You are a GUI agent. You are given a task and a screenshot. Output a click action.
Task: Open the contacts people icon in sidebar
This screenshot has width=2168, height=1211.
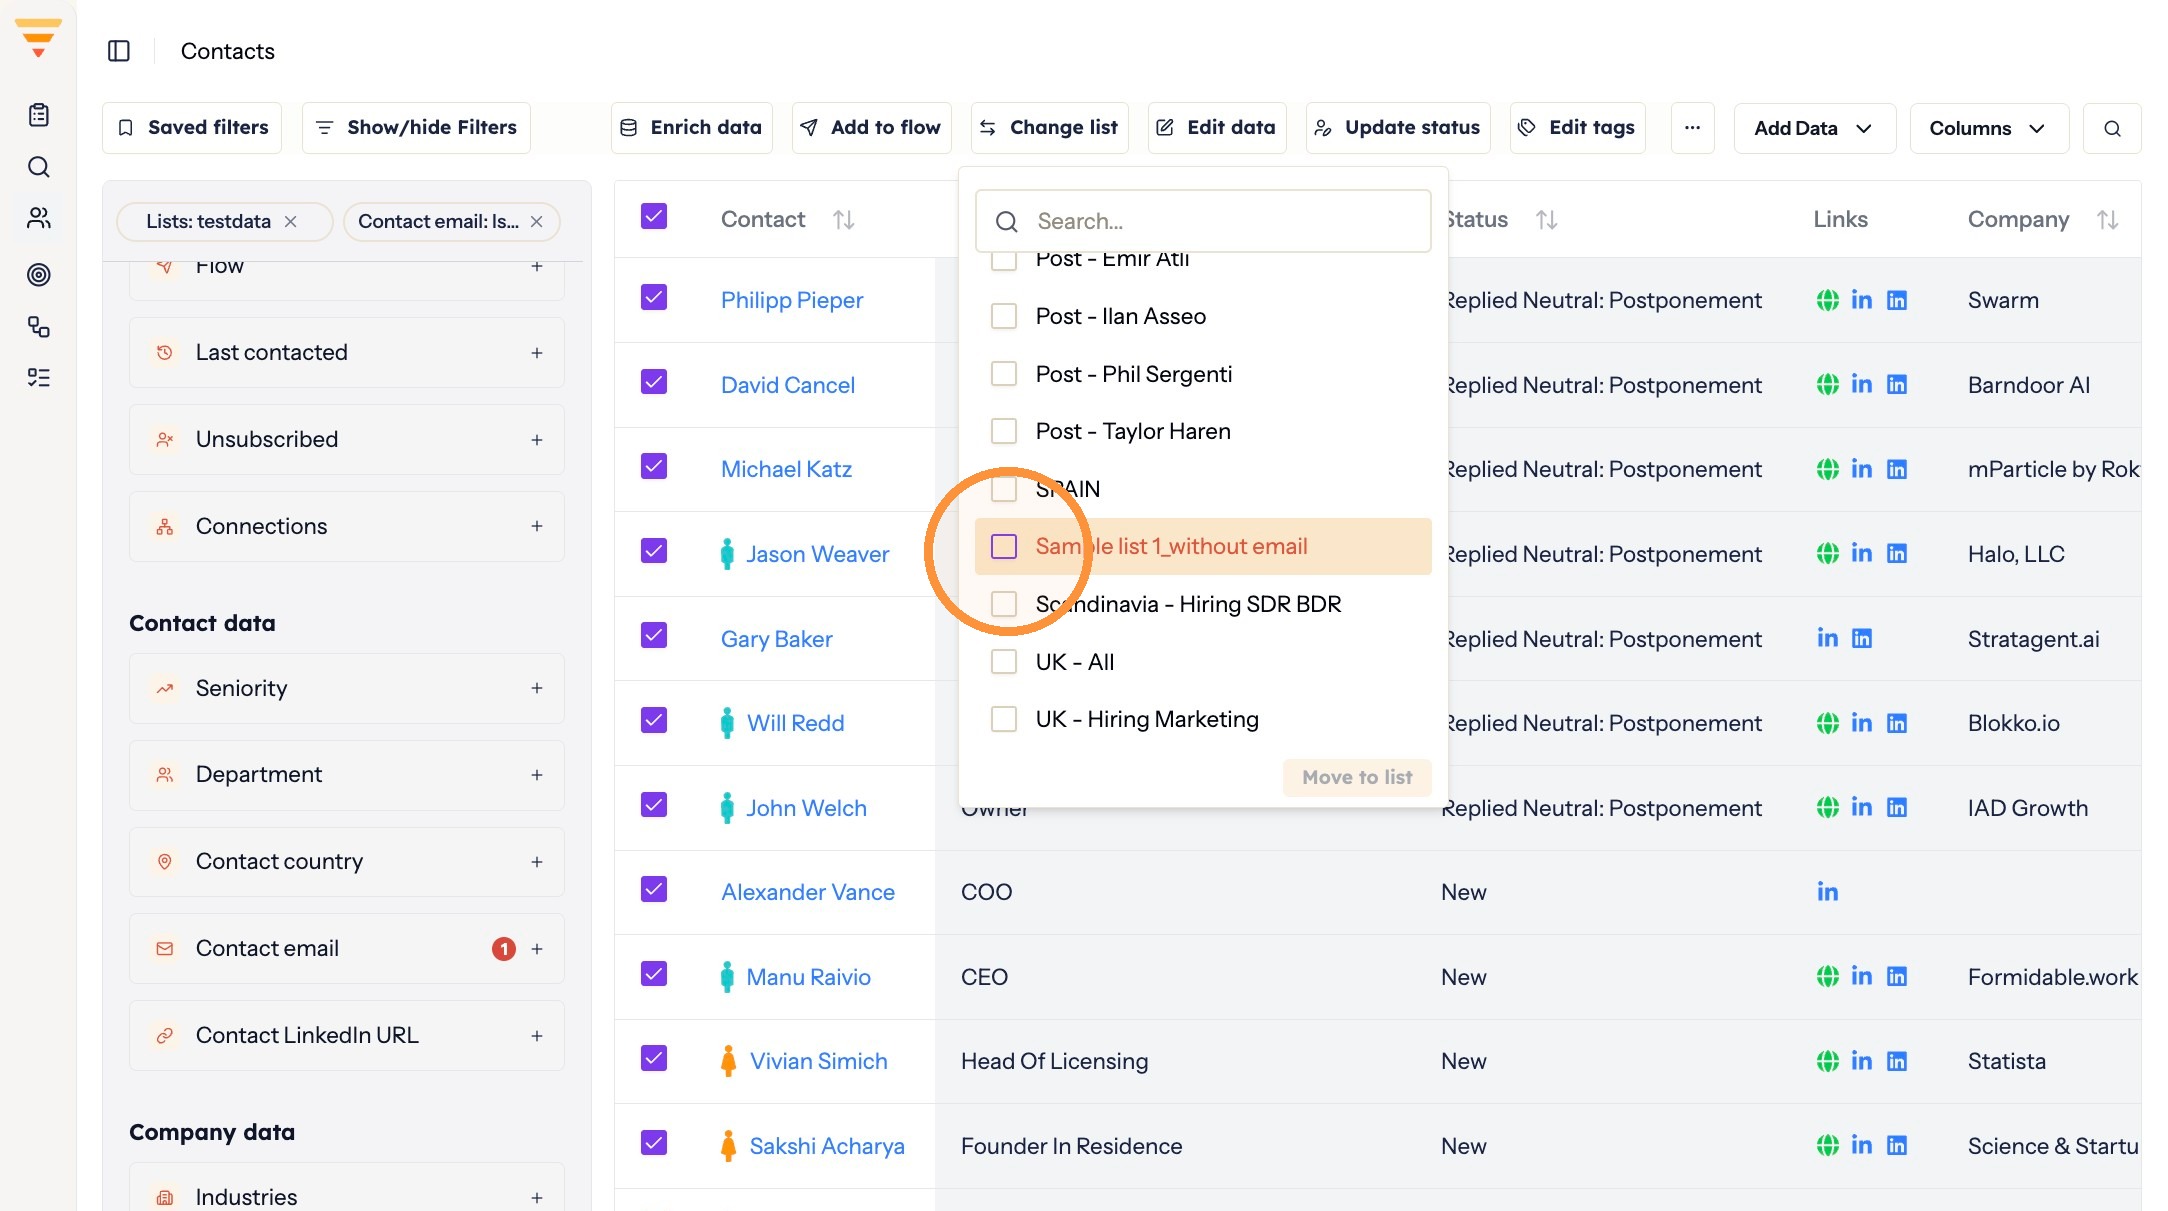pyautogui.click(x=39, y=218)
